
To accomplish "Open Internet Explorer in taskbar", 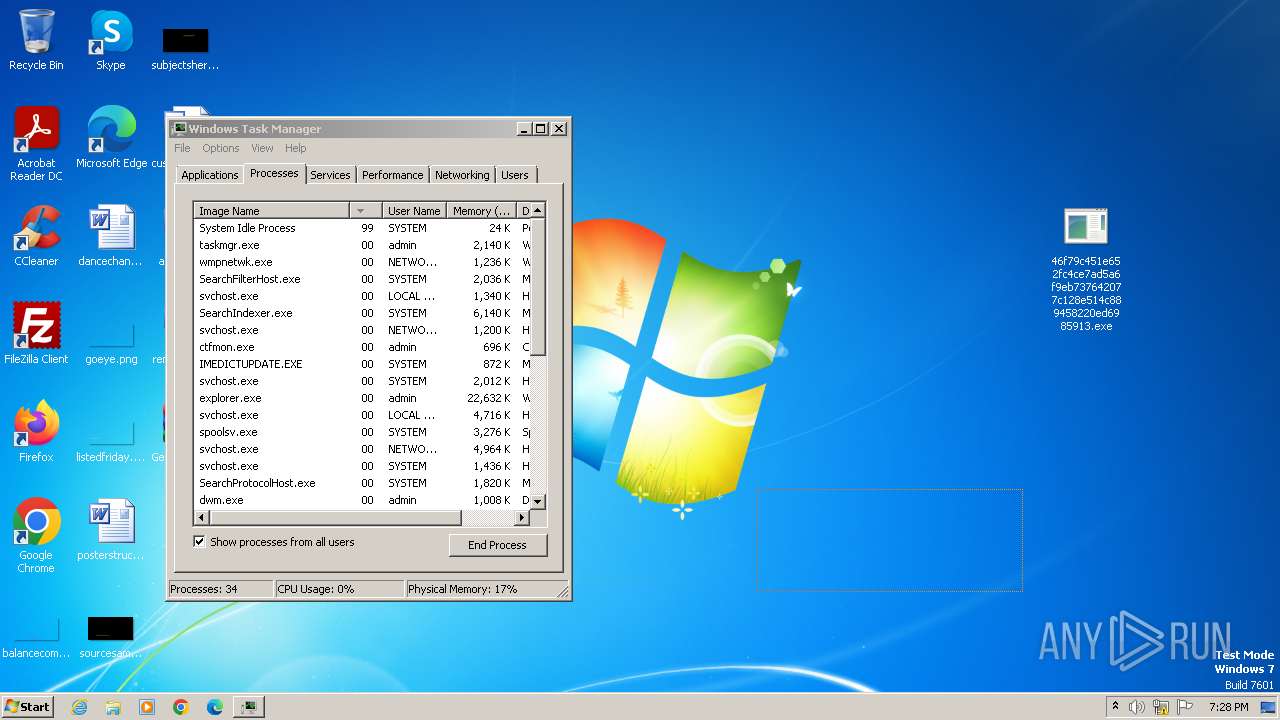I will tap(79, 707).
